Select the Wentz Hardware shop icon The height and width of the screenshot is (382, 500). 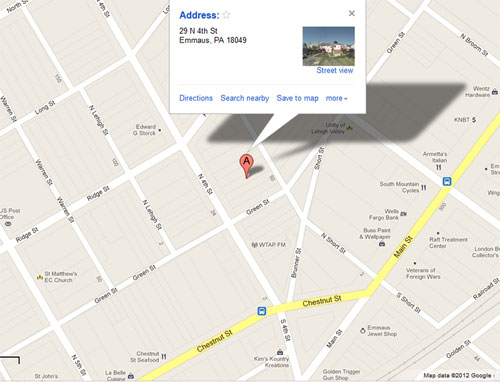point(495,92)
